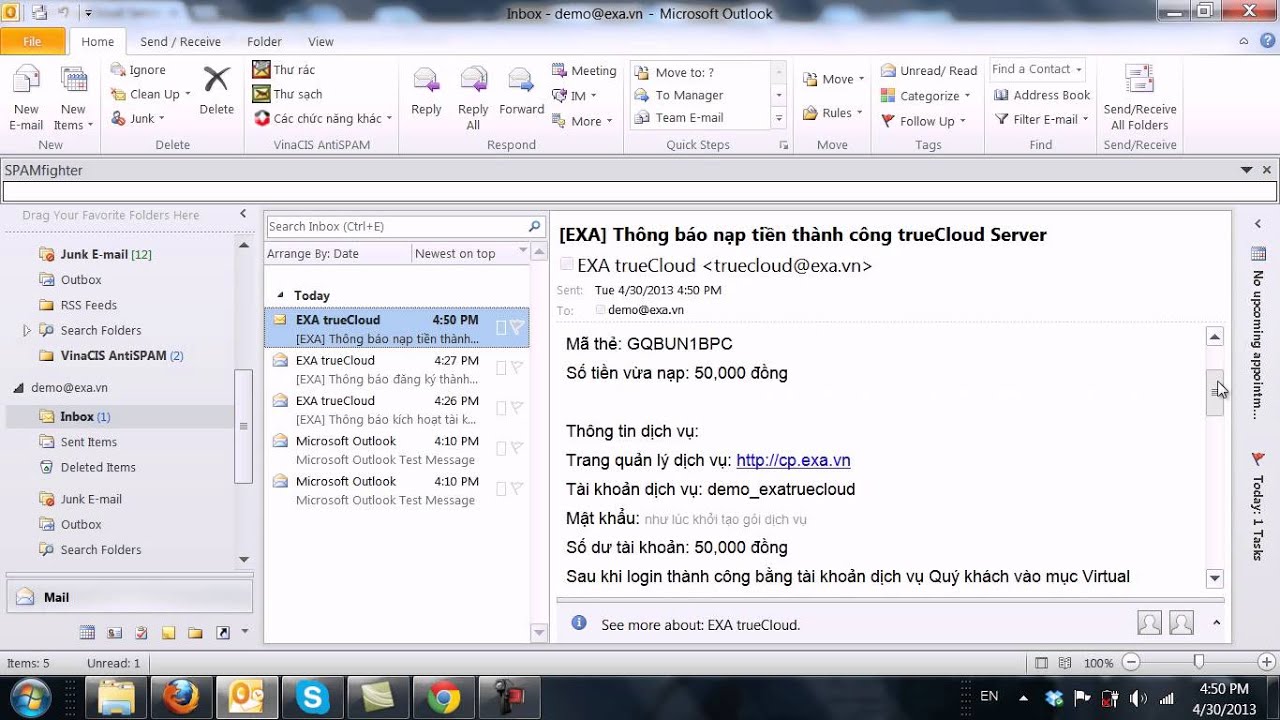Open the Sent Items folder
This screenshot has height=720, width=1280.
pyautogui.click(x=88, y=442)
